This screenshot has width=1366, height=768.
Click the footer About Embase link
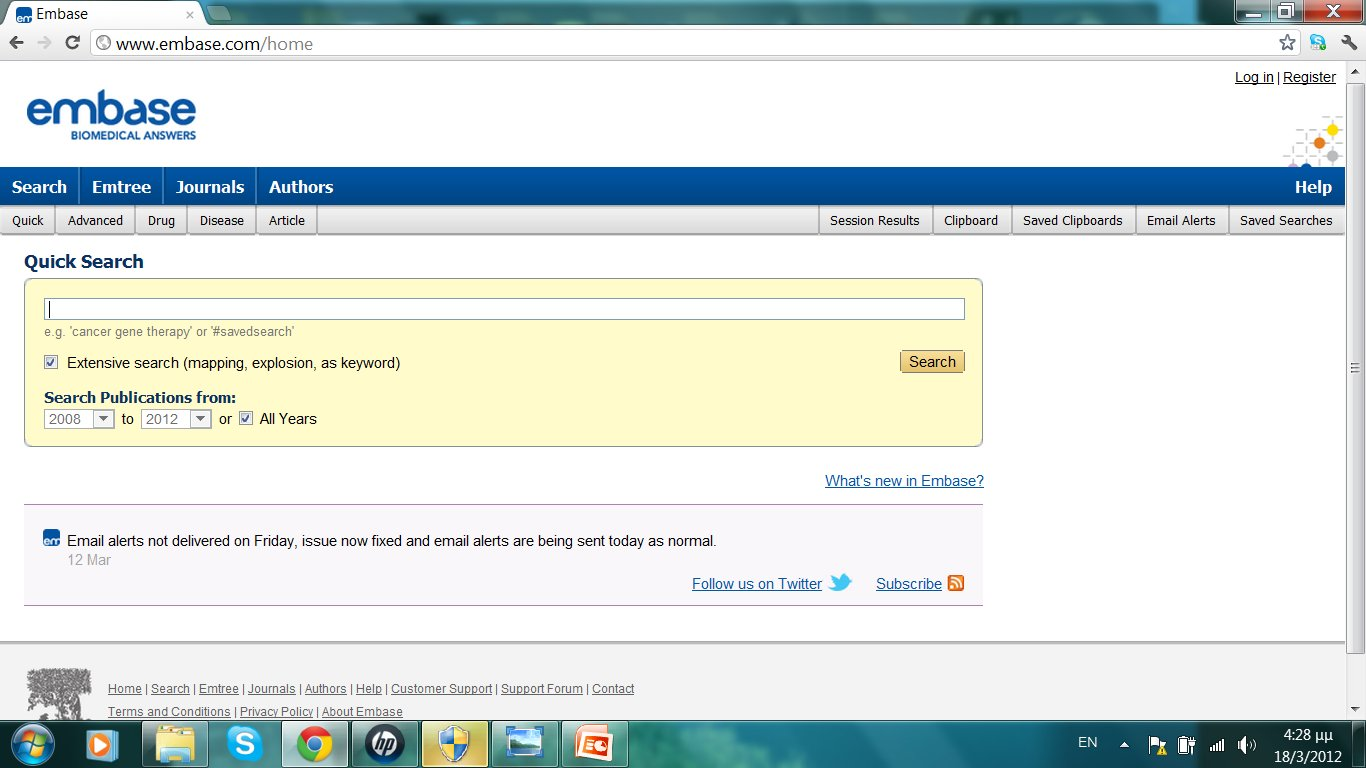click(362, 711)
